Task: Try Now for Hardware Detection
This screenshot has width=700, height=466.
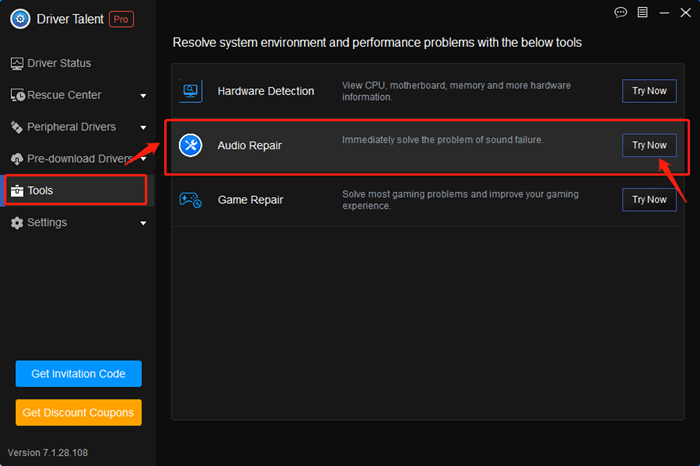Action: click(x=650, y=91)
